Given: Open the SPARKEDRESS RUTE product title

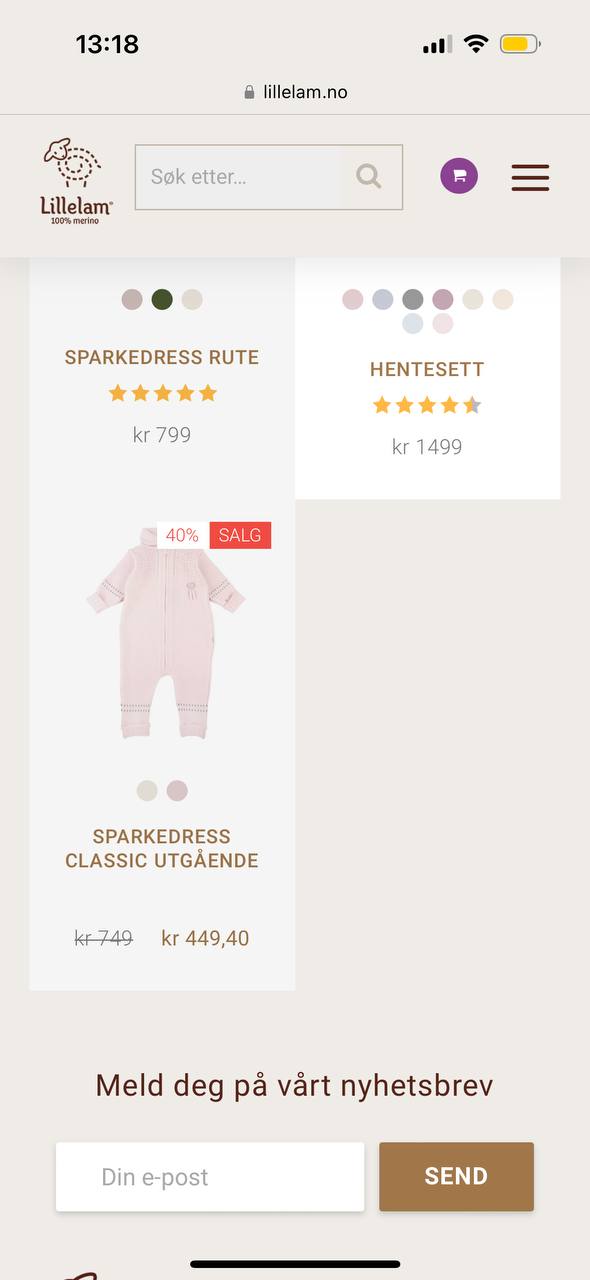Looking at the screenshot, I should (162, 357).
